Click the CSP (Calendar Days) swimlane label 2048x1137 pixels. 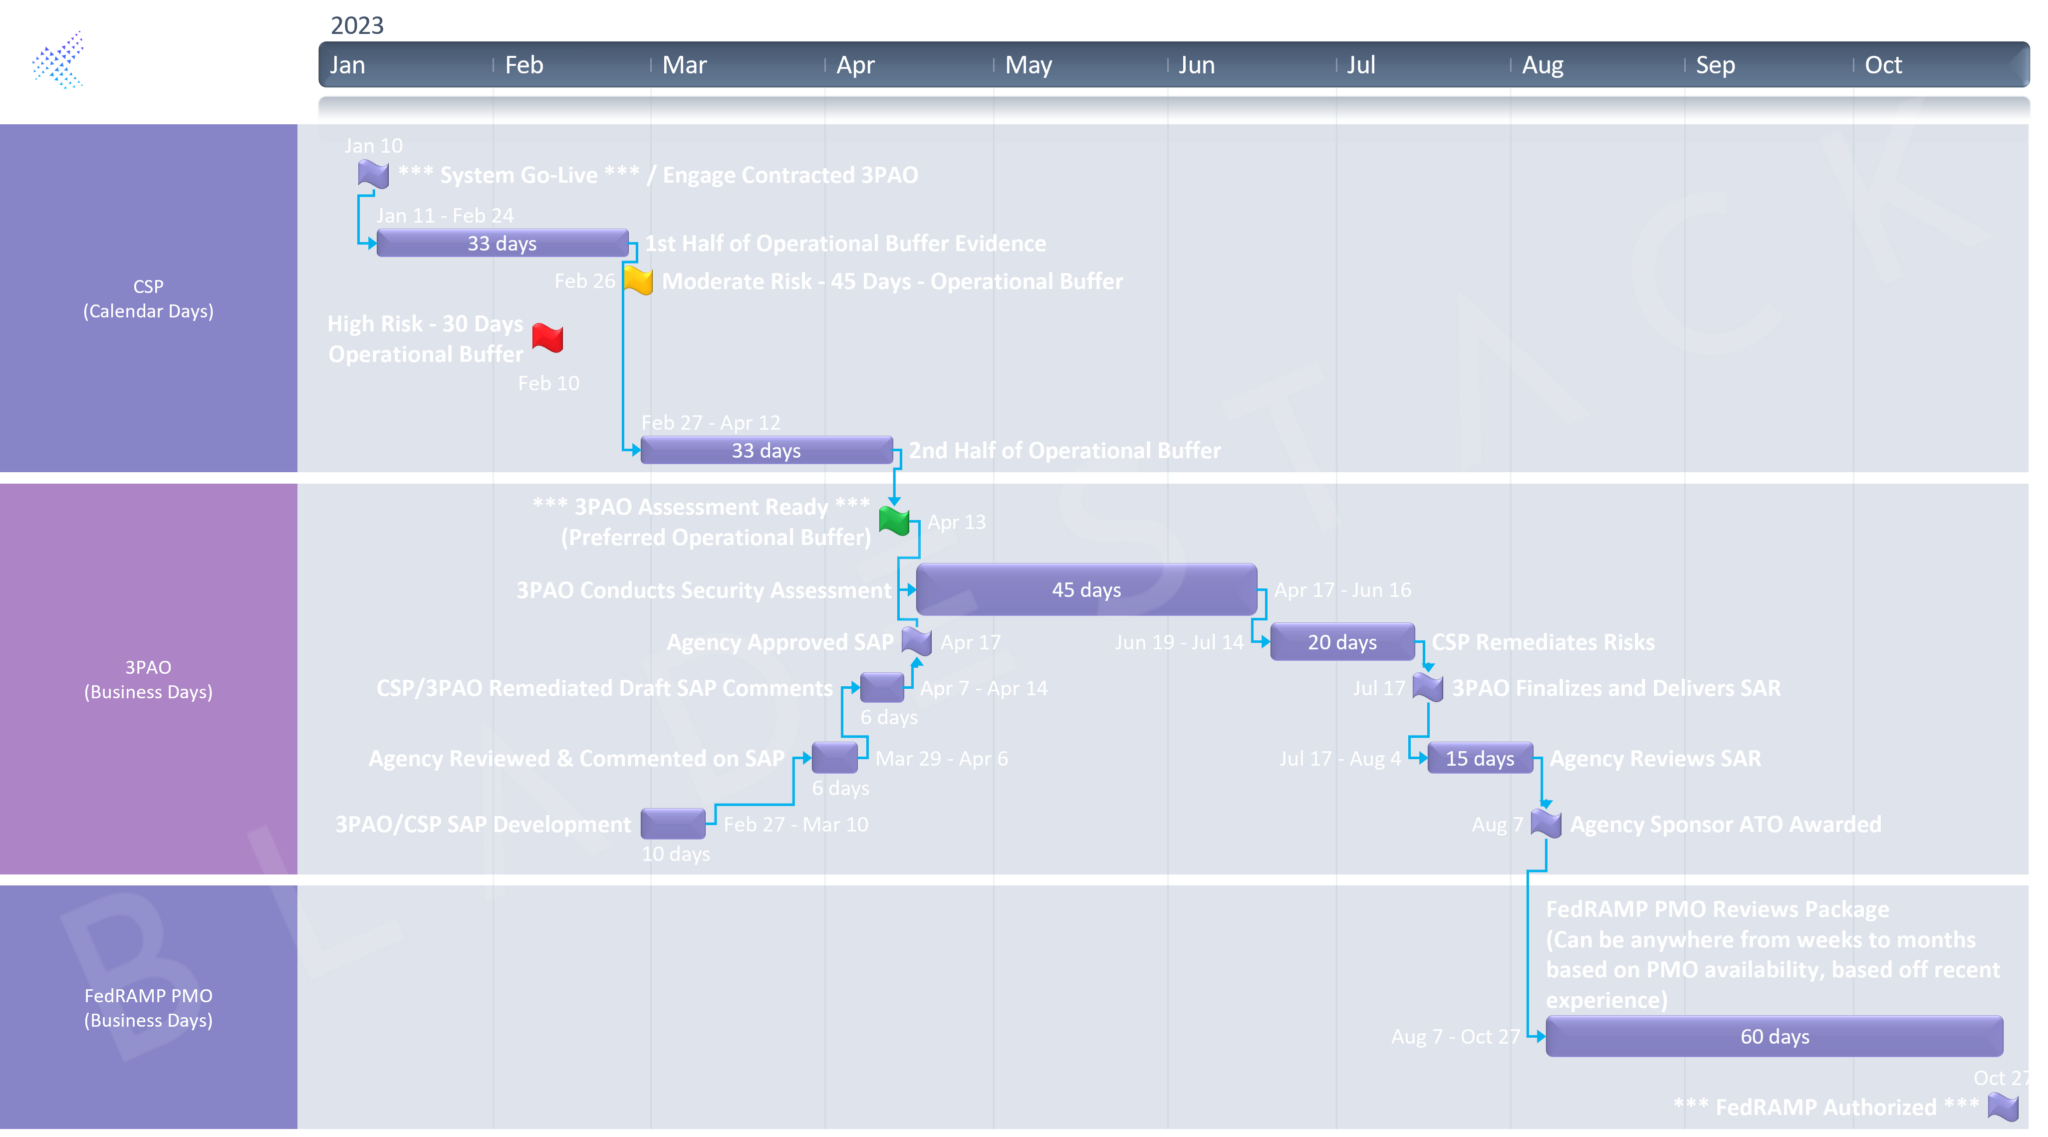click(148, 298)
